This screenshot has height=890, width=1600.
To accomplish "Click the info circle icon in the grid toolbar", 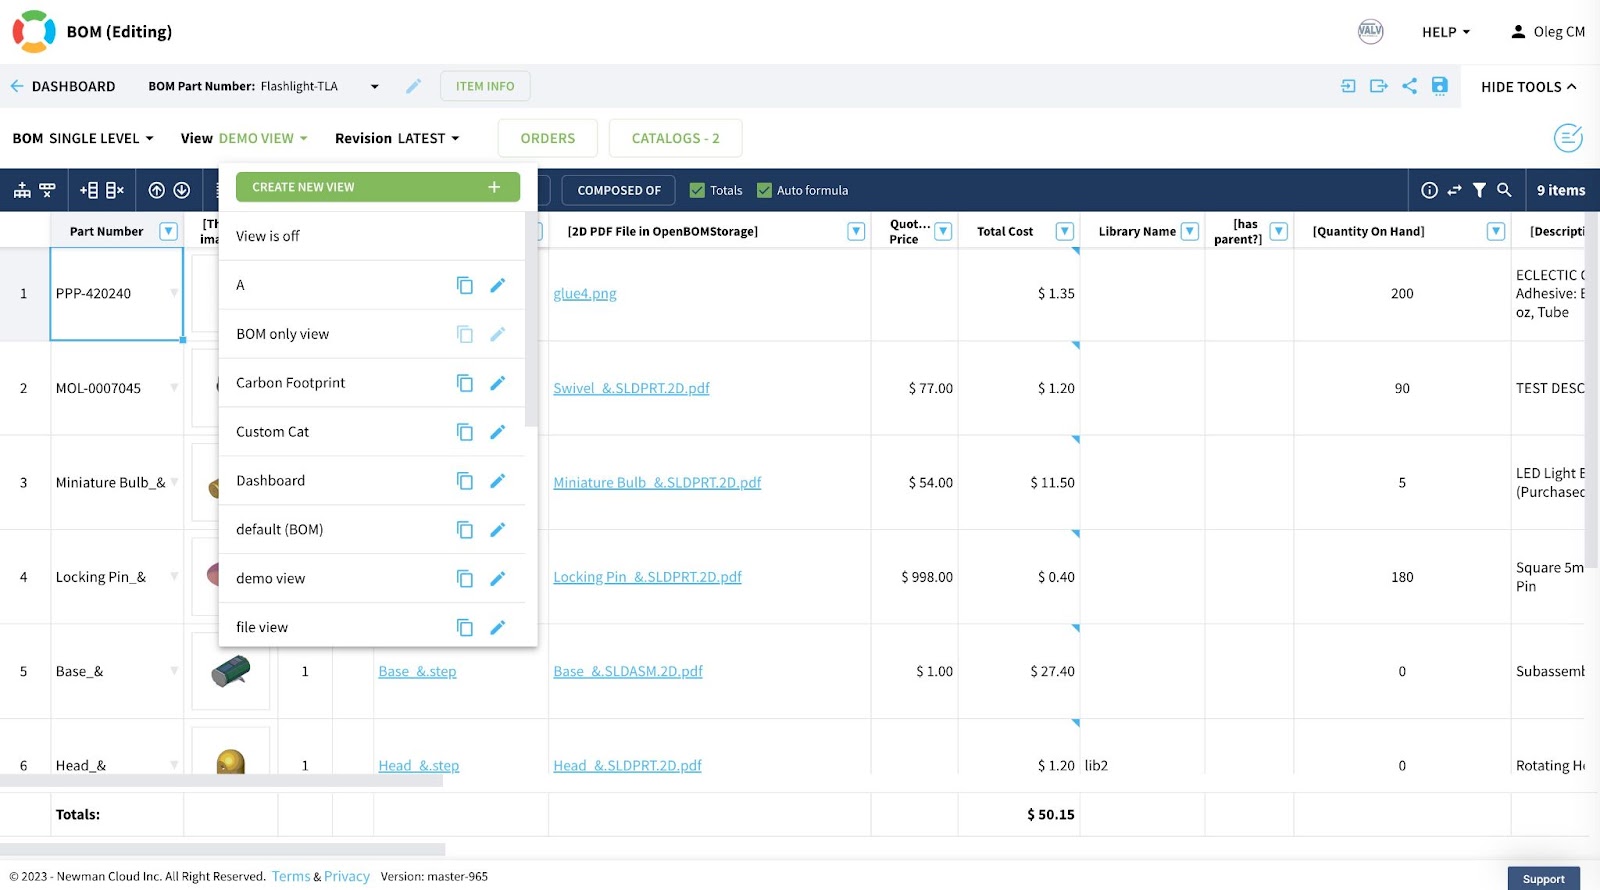I will click(x=1429, y=190).
